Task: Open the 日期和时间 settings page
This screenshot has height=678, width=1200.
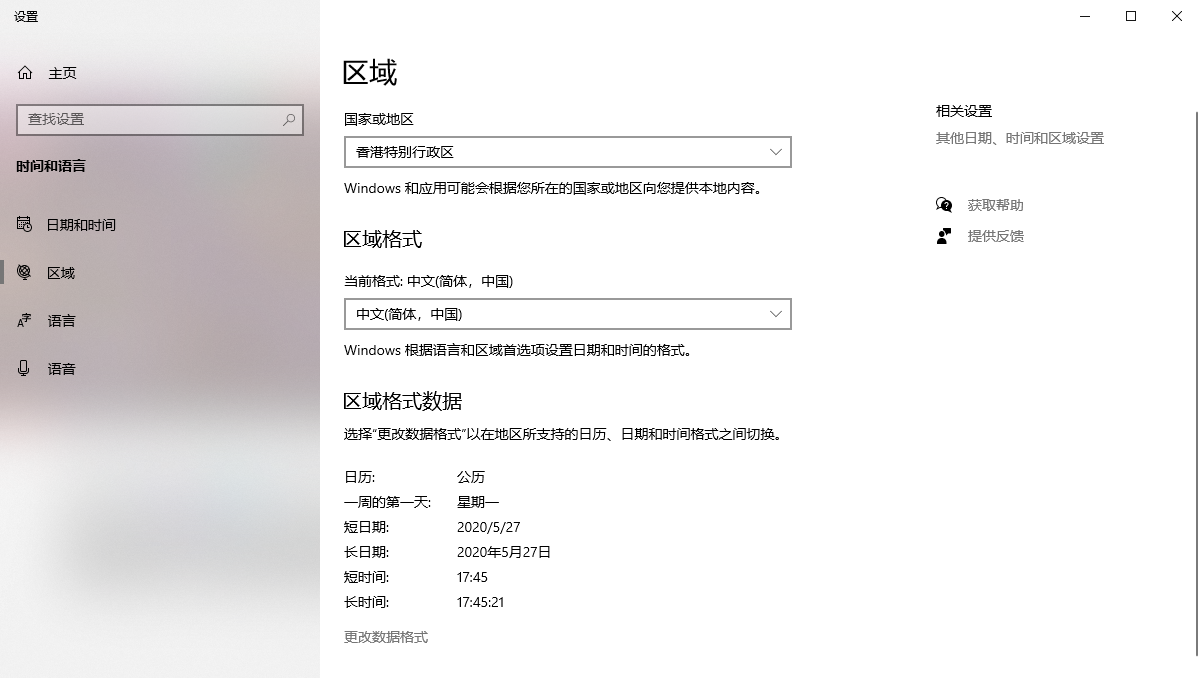Action: tap(160, 224)
